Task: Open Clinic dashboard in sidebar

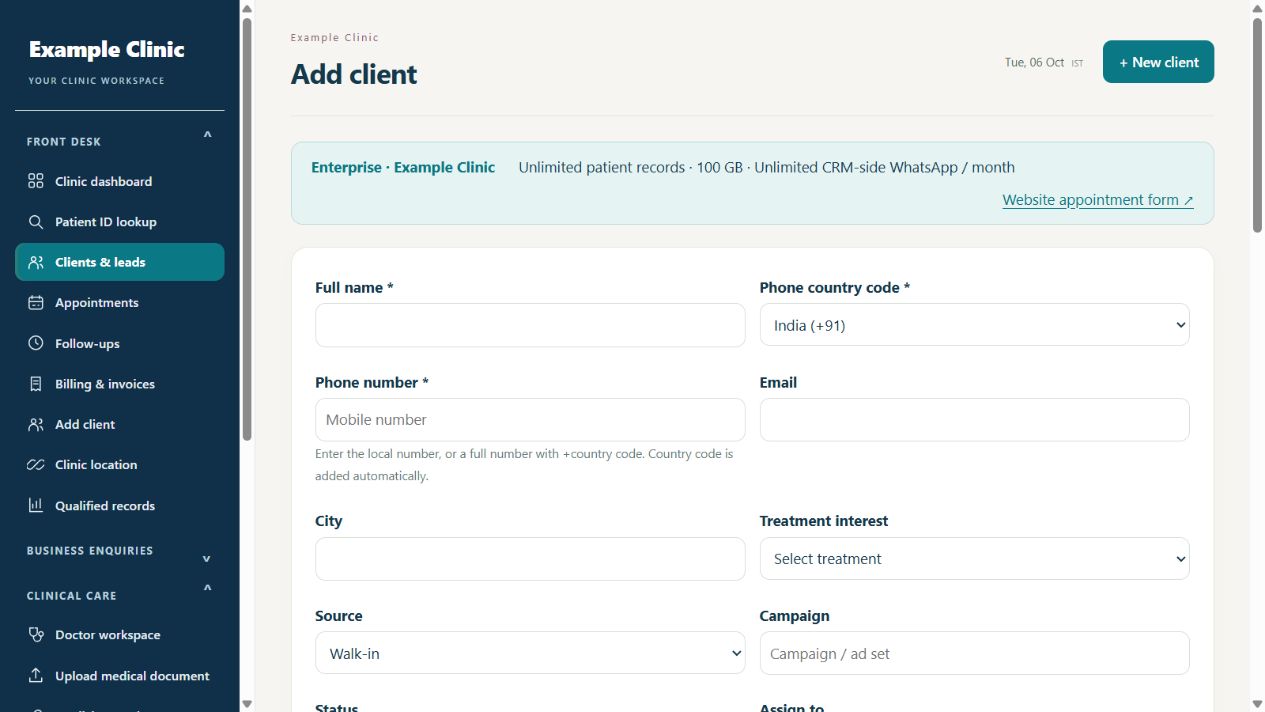Action: [x=120, y=181]
